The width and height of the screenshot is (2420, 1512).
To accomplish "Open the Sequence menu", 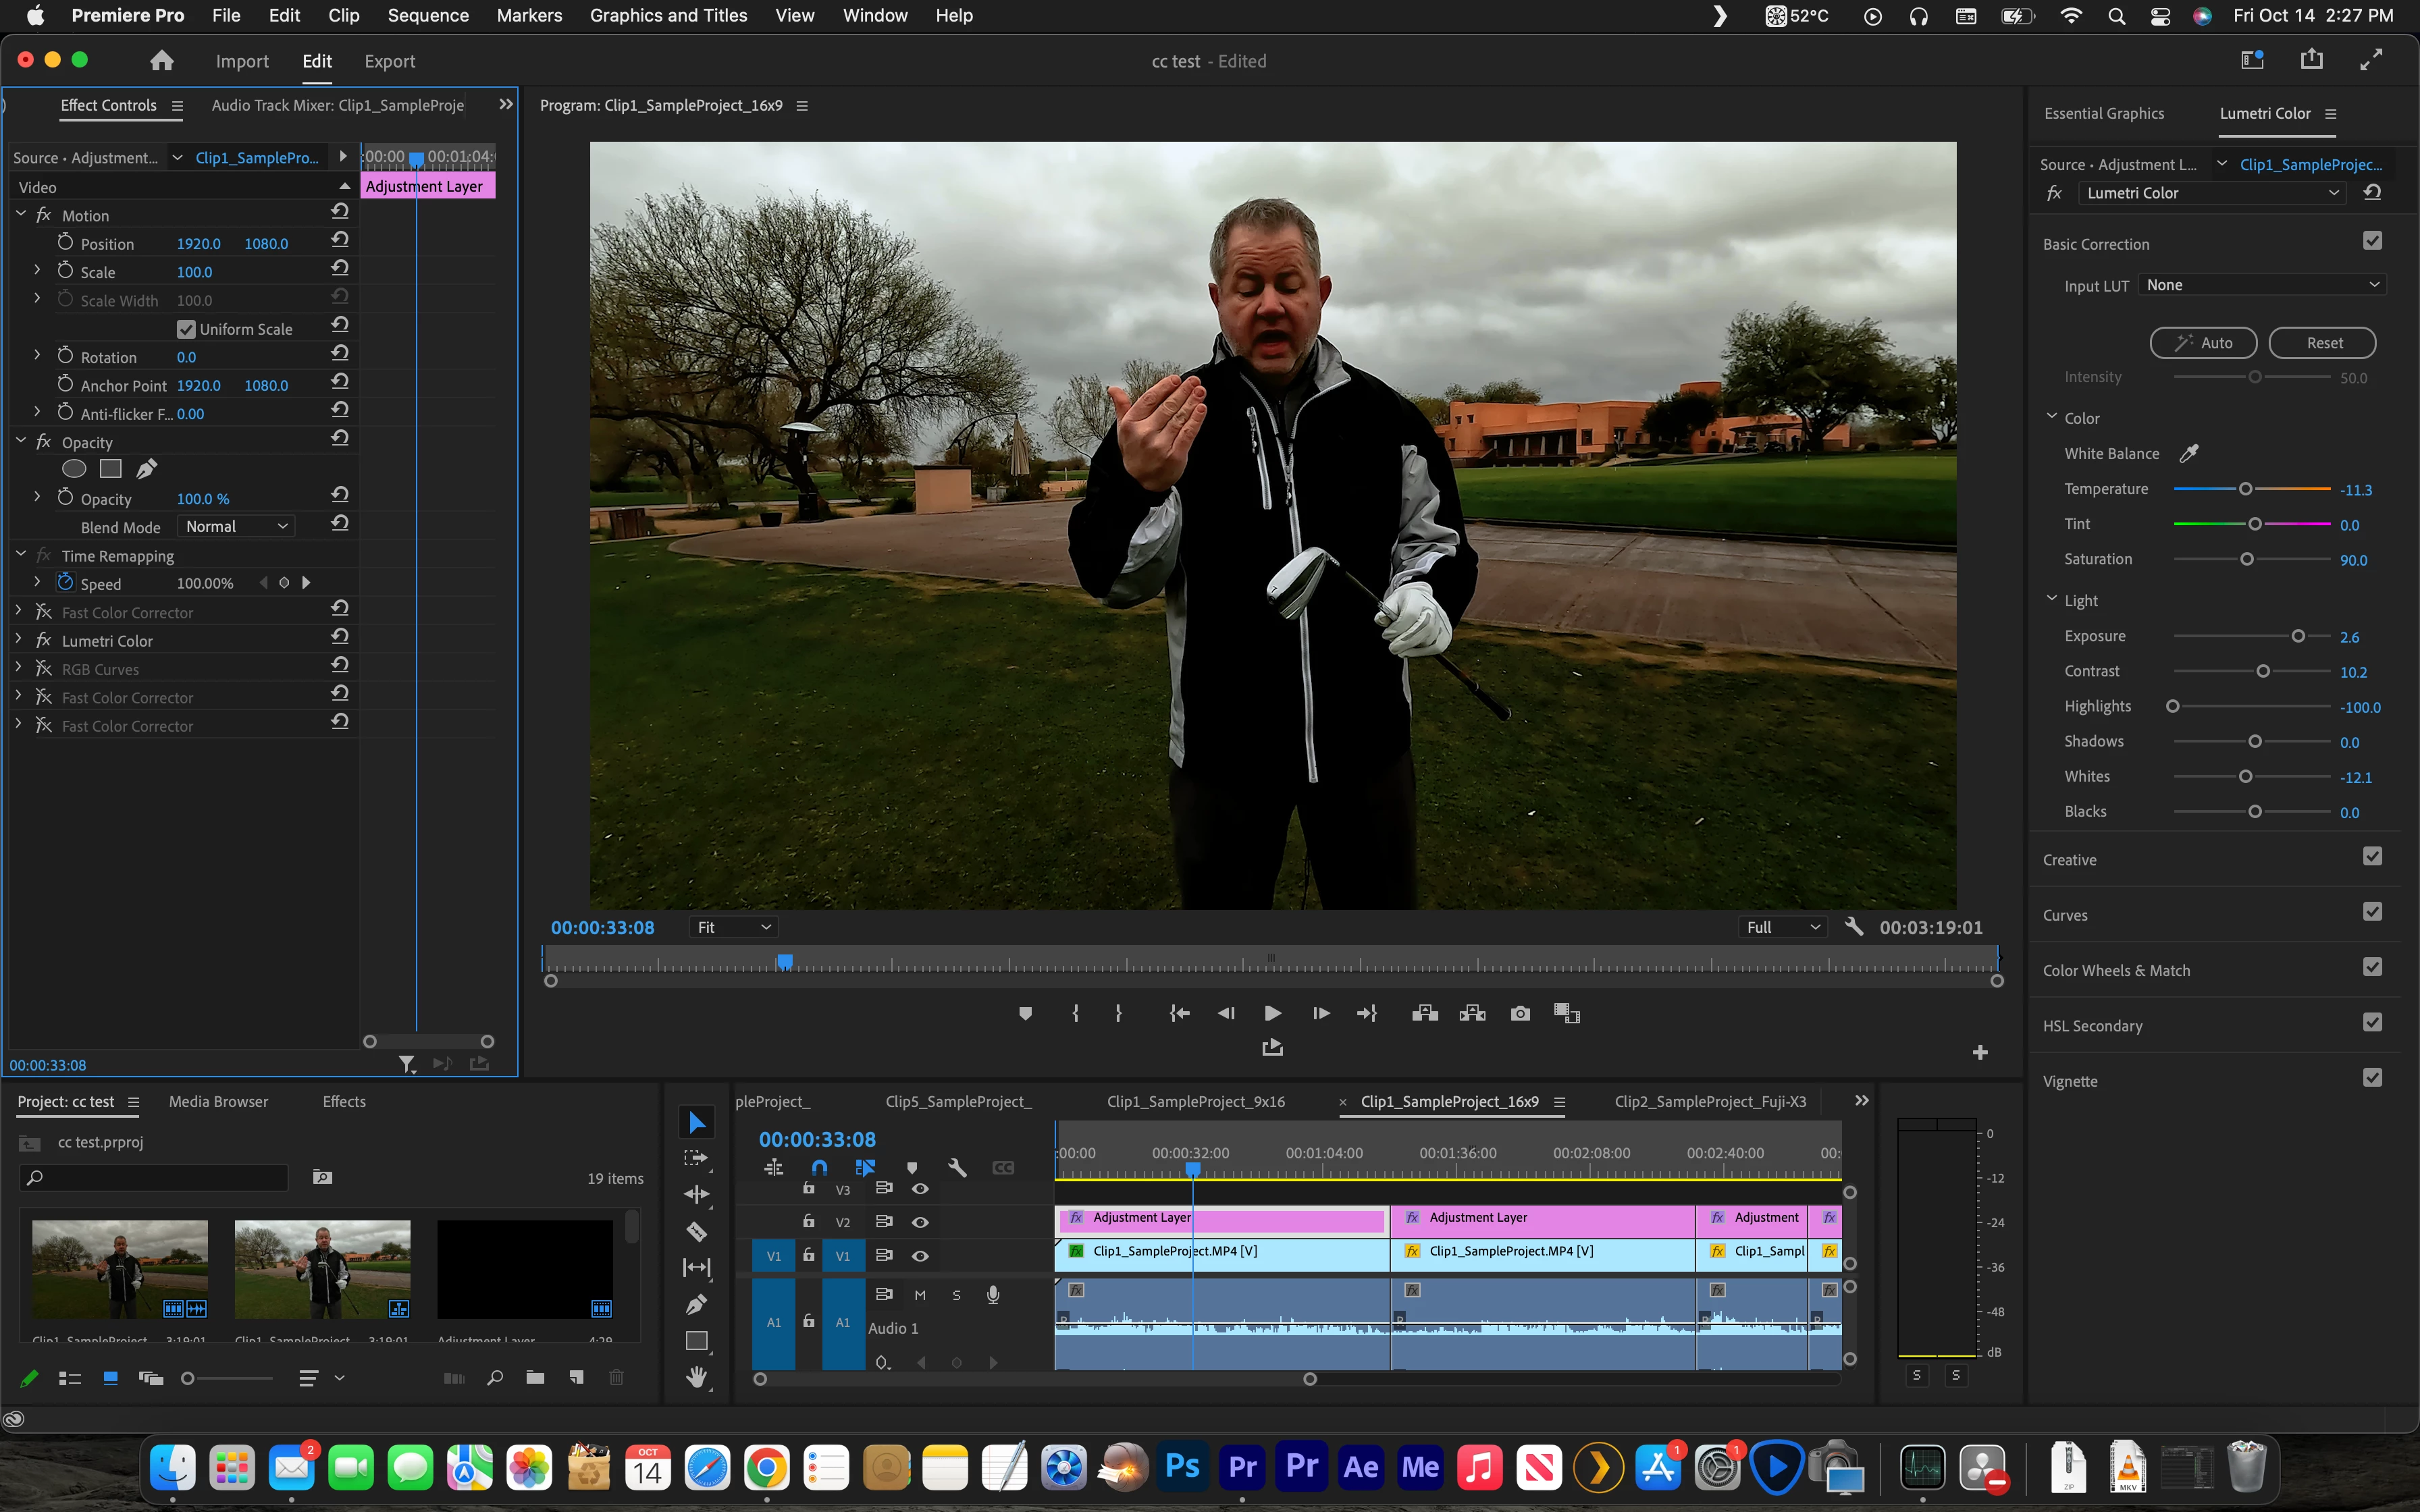I will coord(428,15).
